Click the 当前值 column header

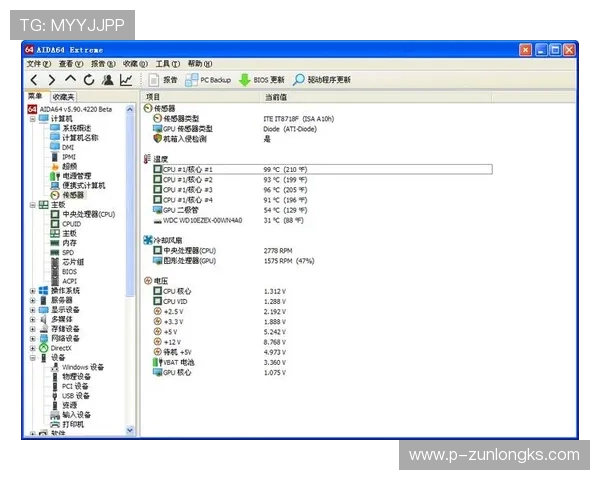tap(276, 97)
